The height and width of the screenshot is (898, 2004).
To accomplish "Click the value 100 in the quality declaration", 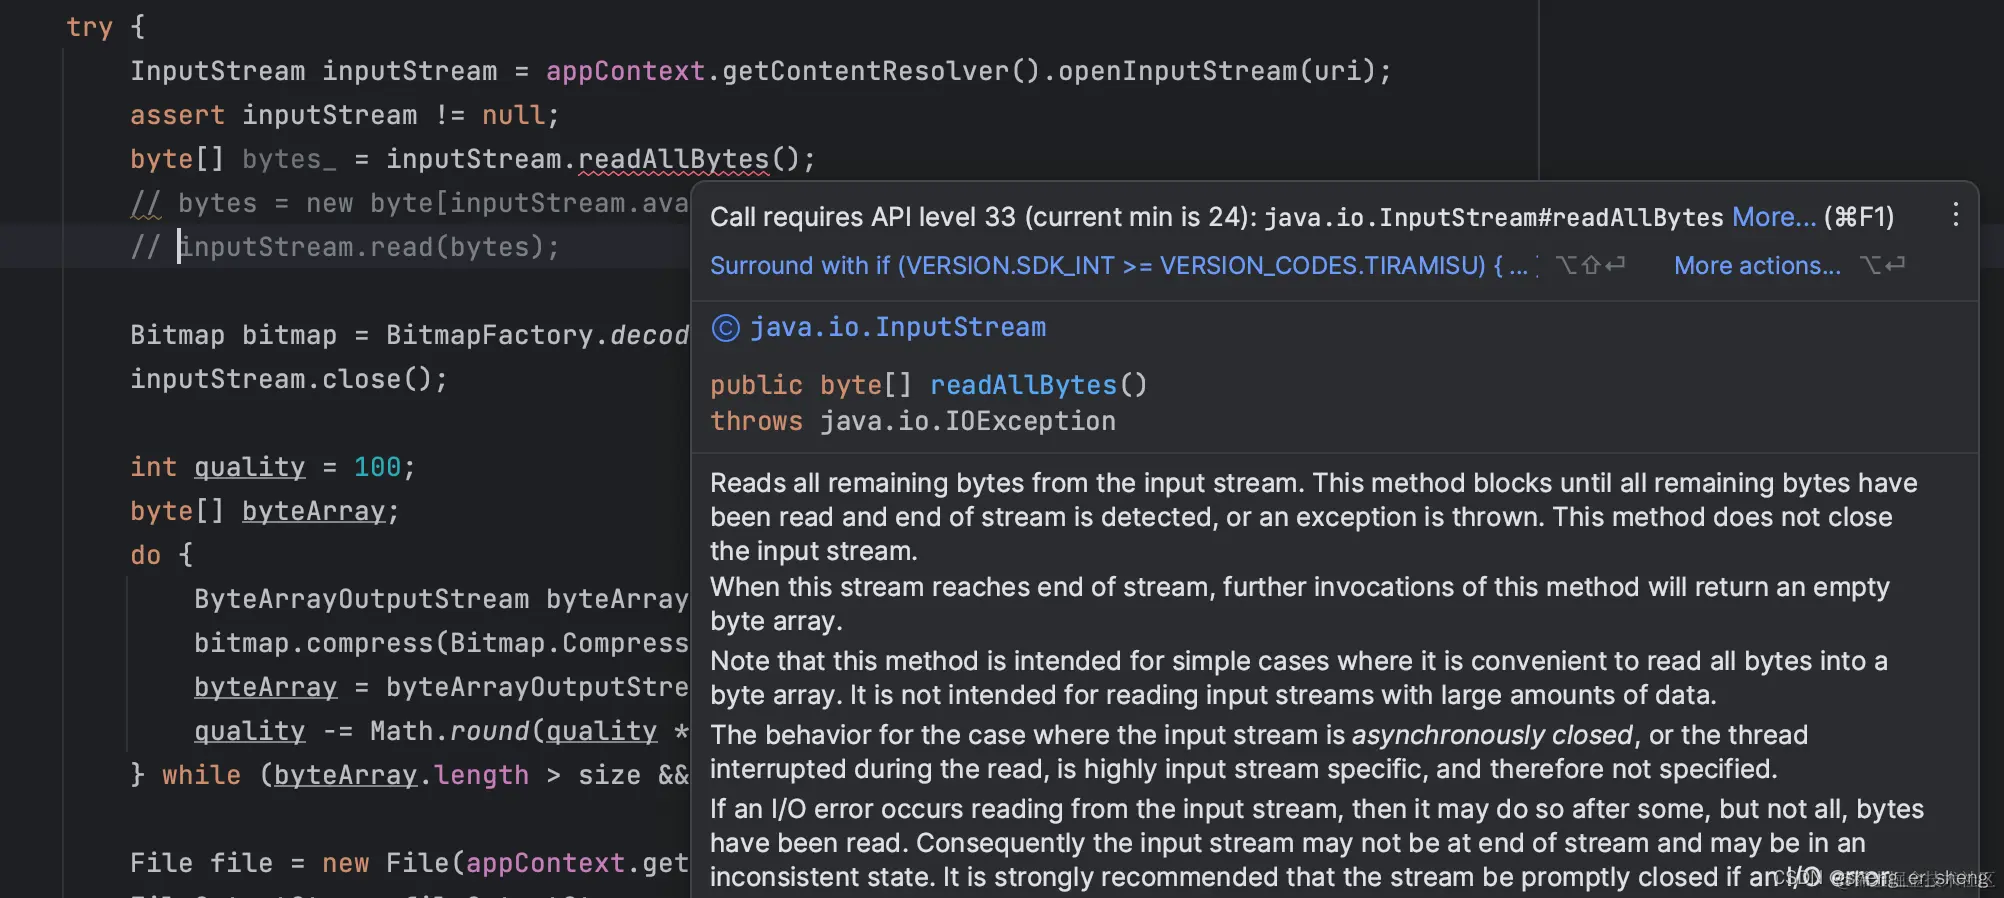I will tap(377, 467).
